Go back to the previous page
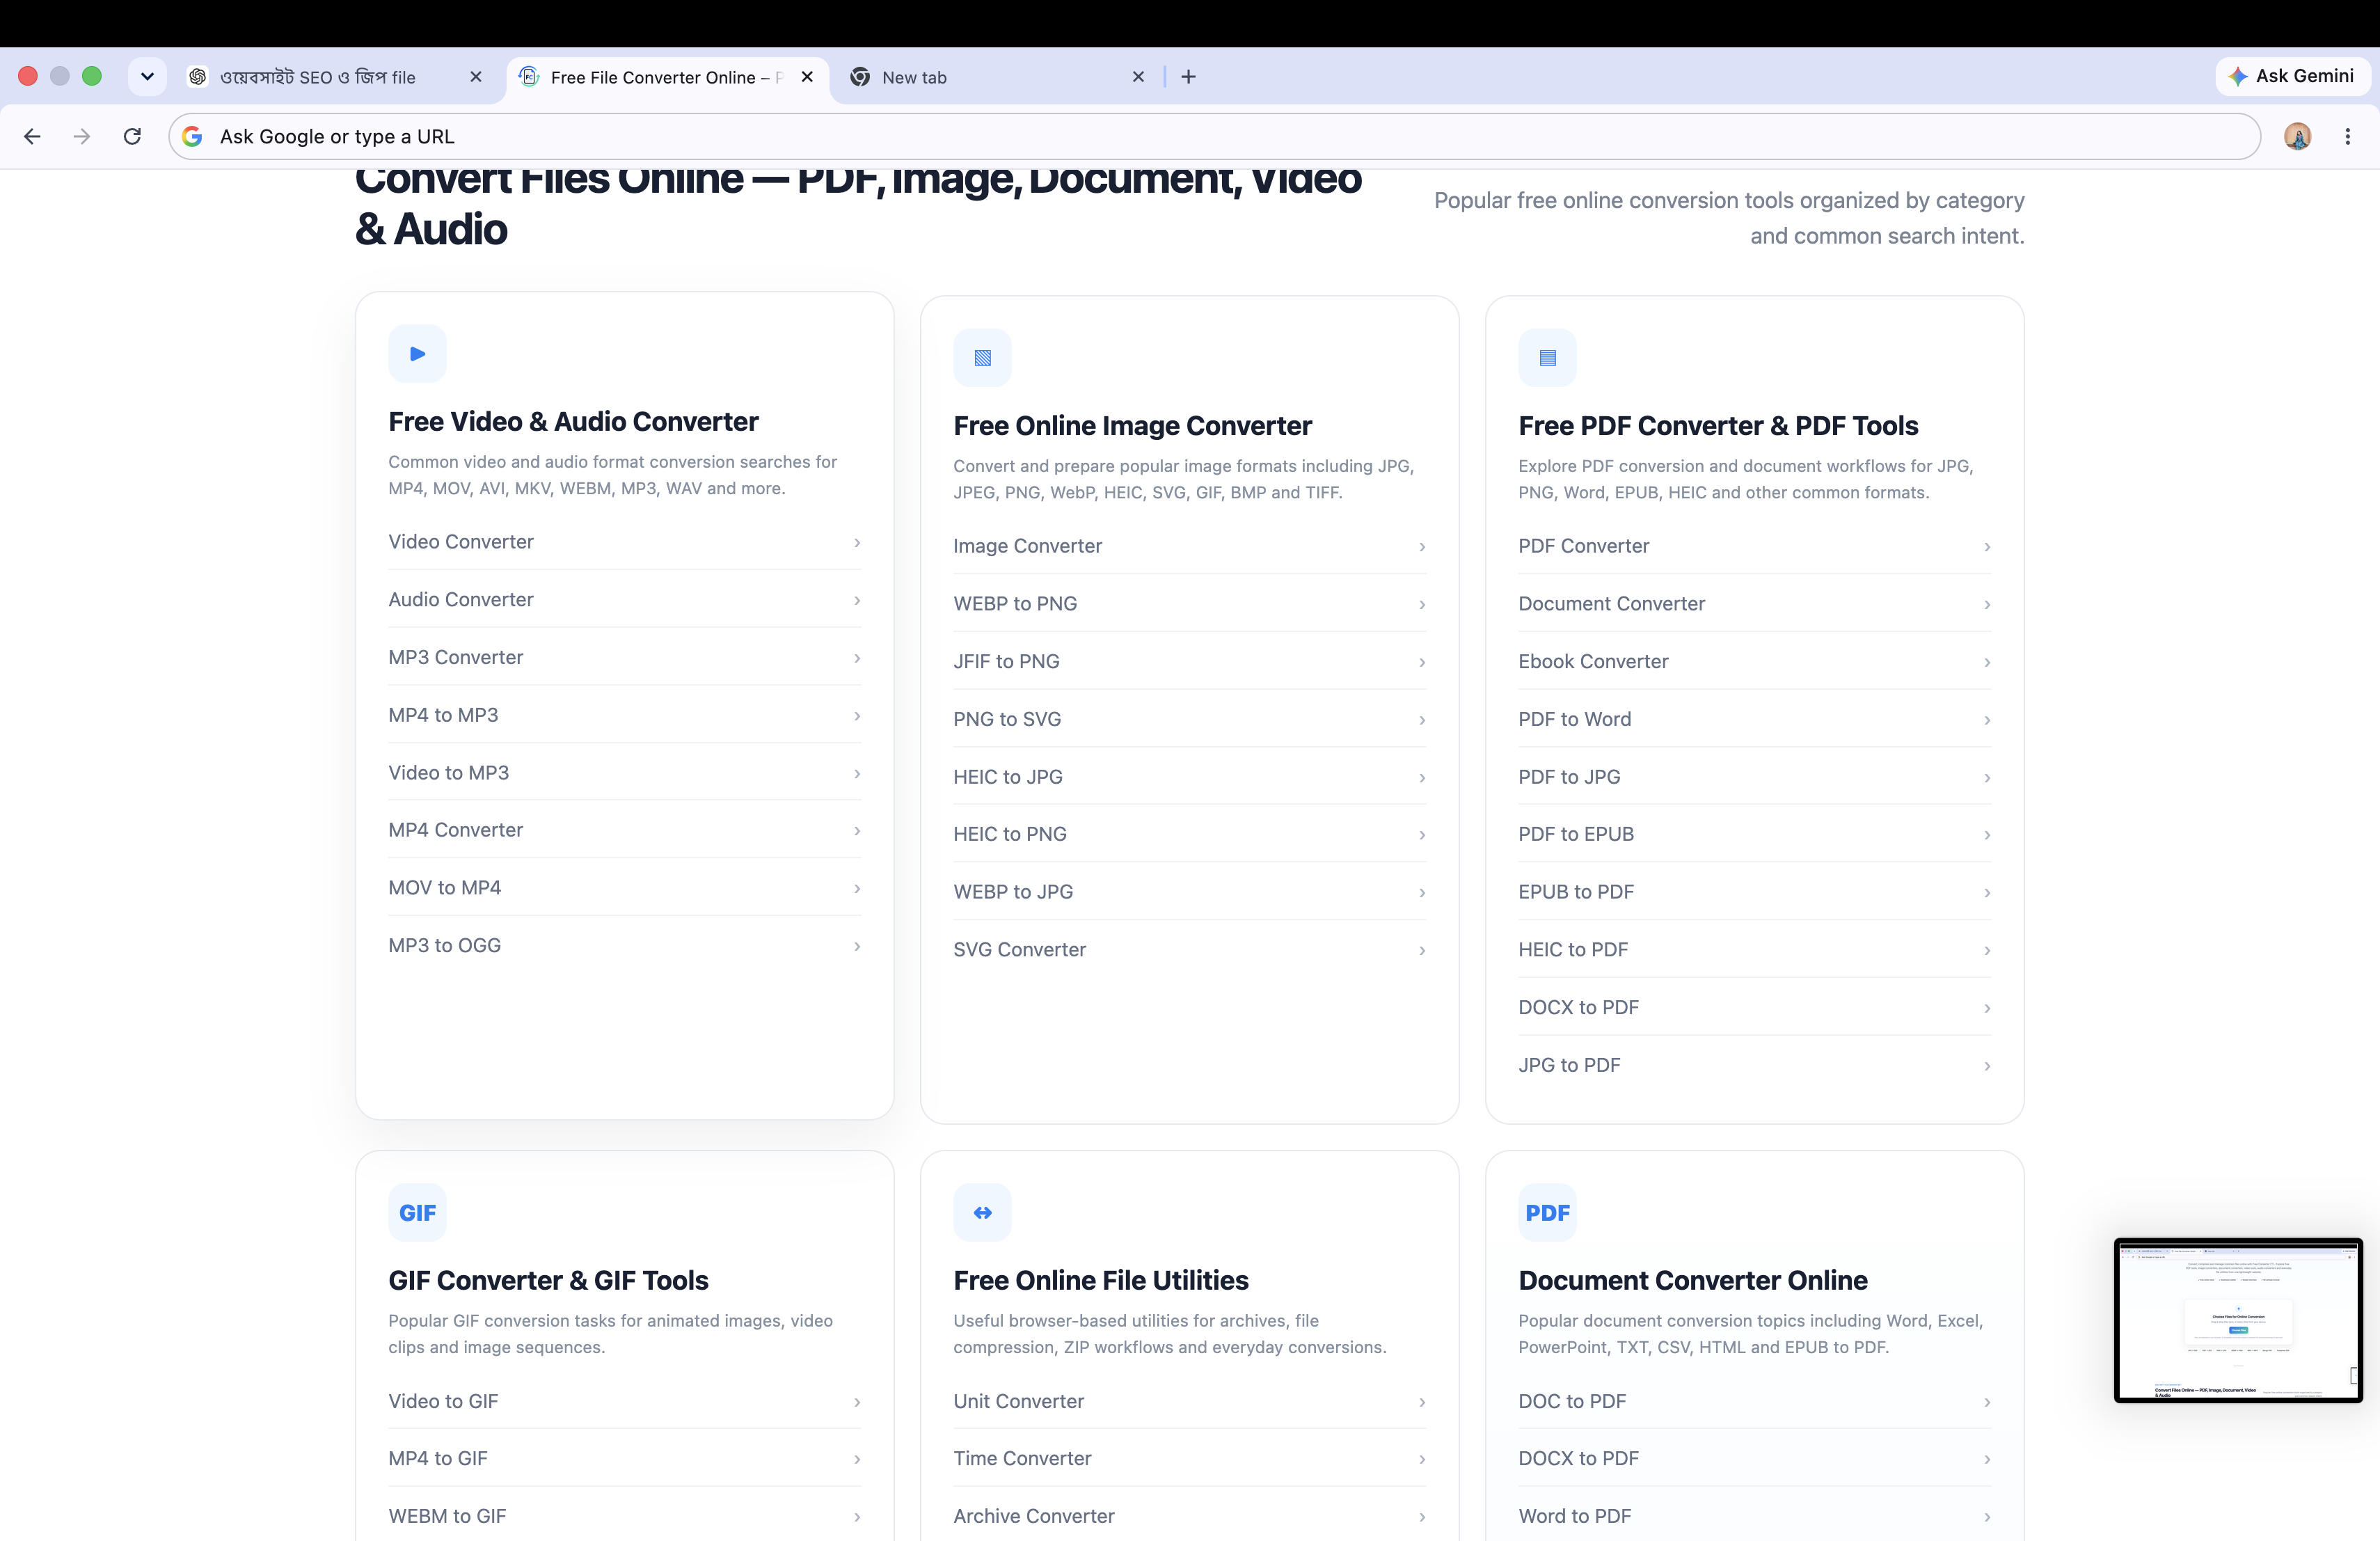The image size is (2380, 1541). click(x=32, y=136)
